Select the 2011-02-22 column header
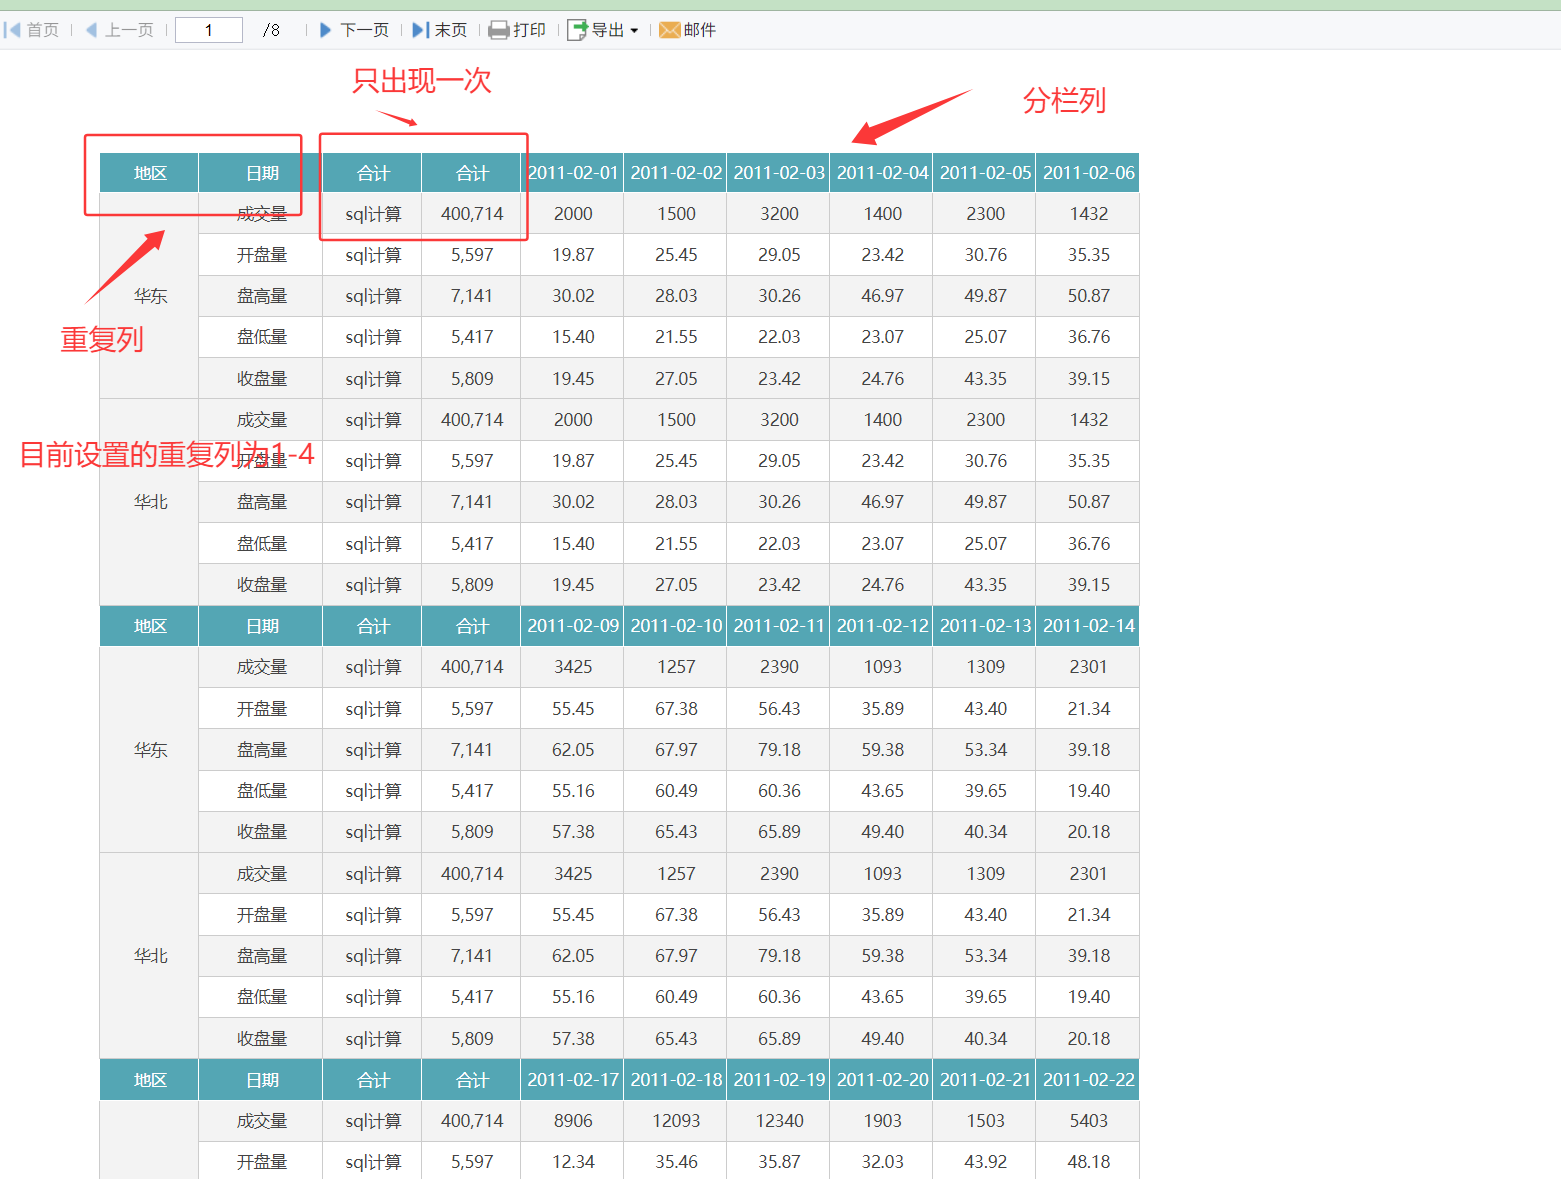The image size is (1561, 1179). point(1088,1080)
